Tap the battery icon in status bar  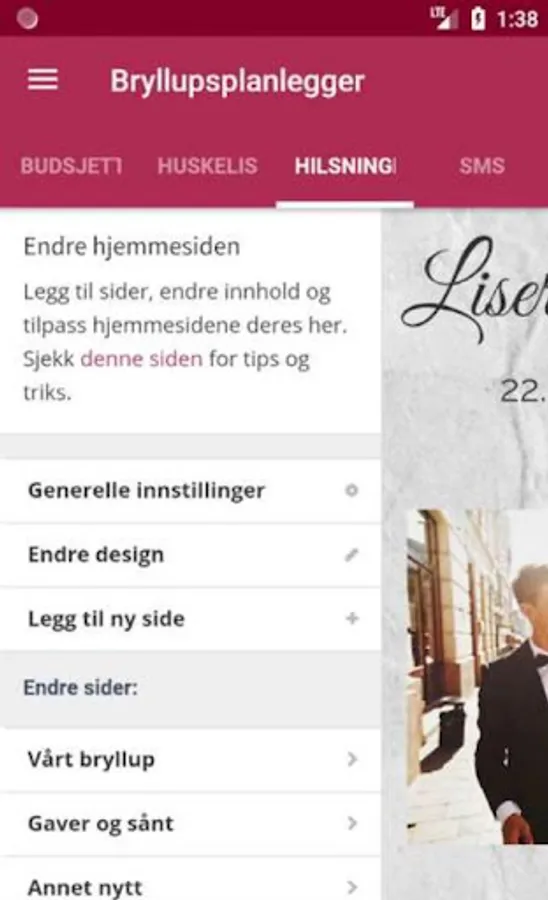pos(478,19)
